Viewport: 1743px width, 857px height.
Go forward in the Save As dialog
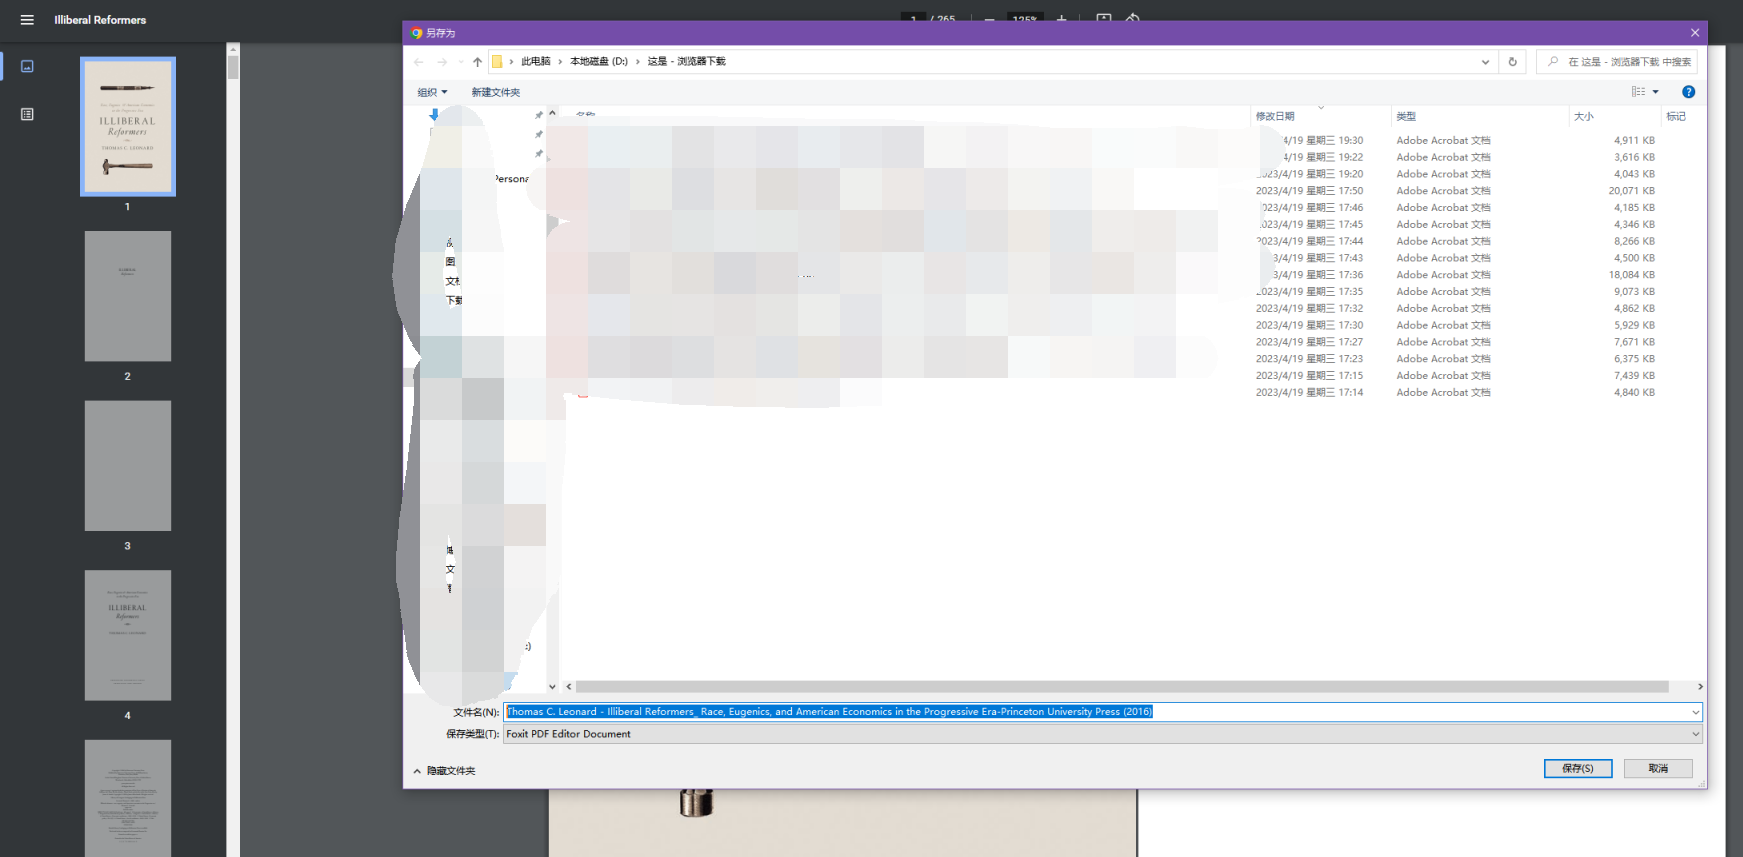(x=442, y=62)
